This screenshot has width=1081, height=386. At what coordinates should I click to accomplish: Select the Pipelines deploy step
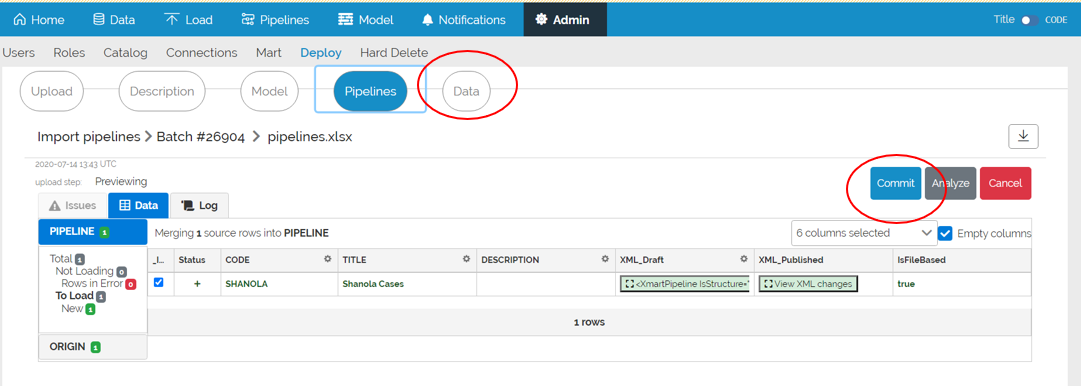point(370,91)
